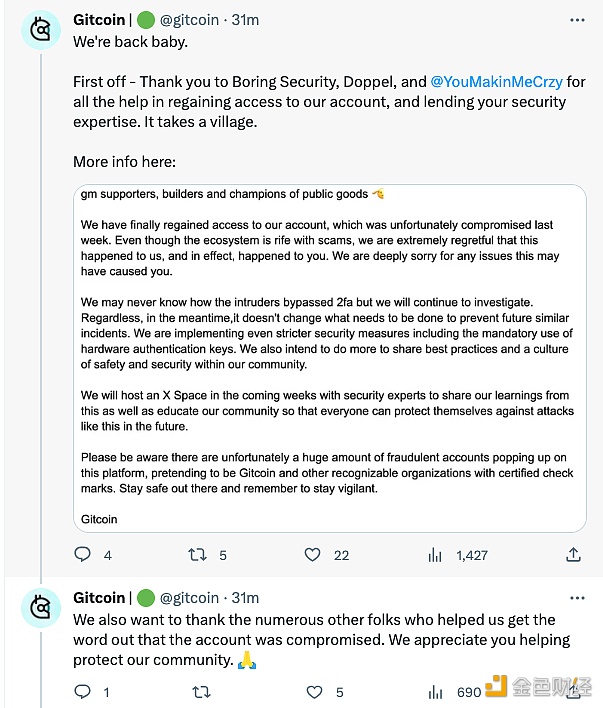
Task: Click the reply icon on first tweet
Action: [83, 554]
